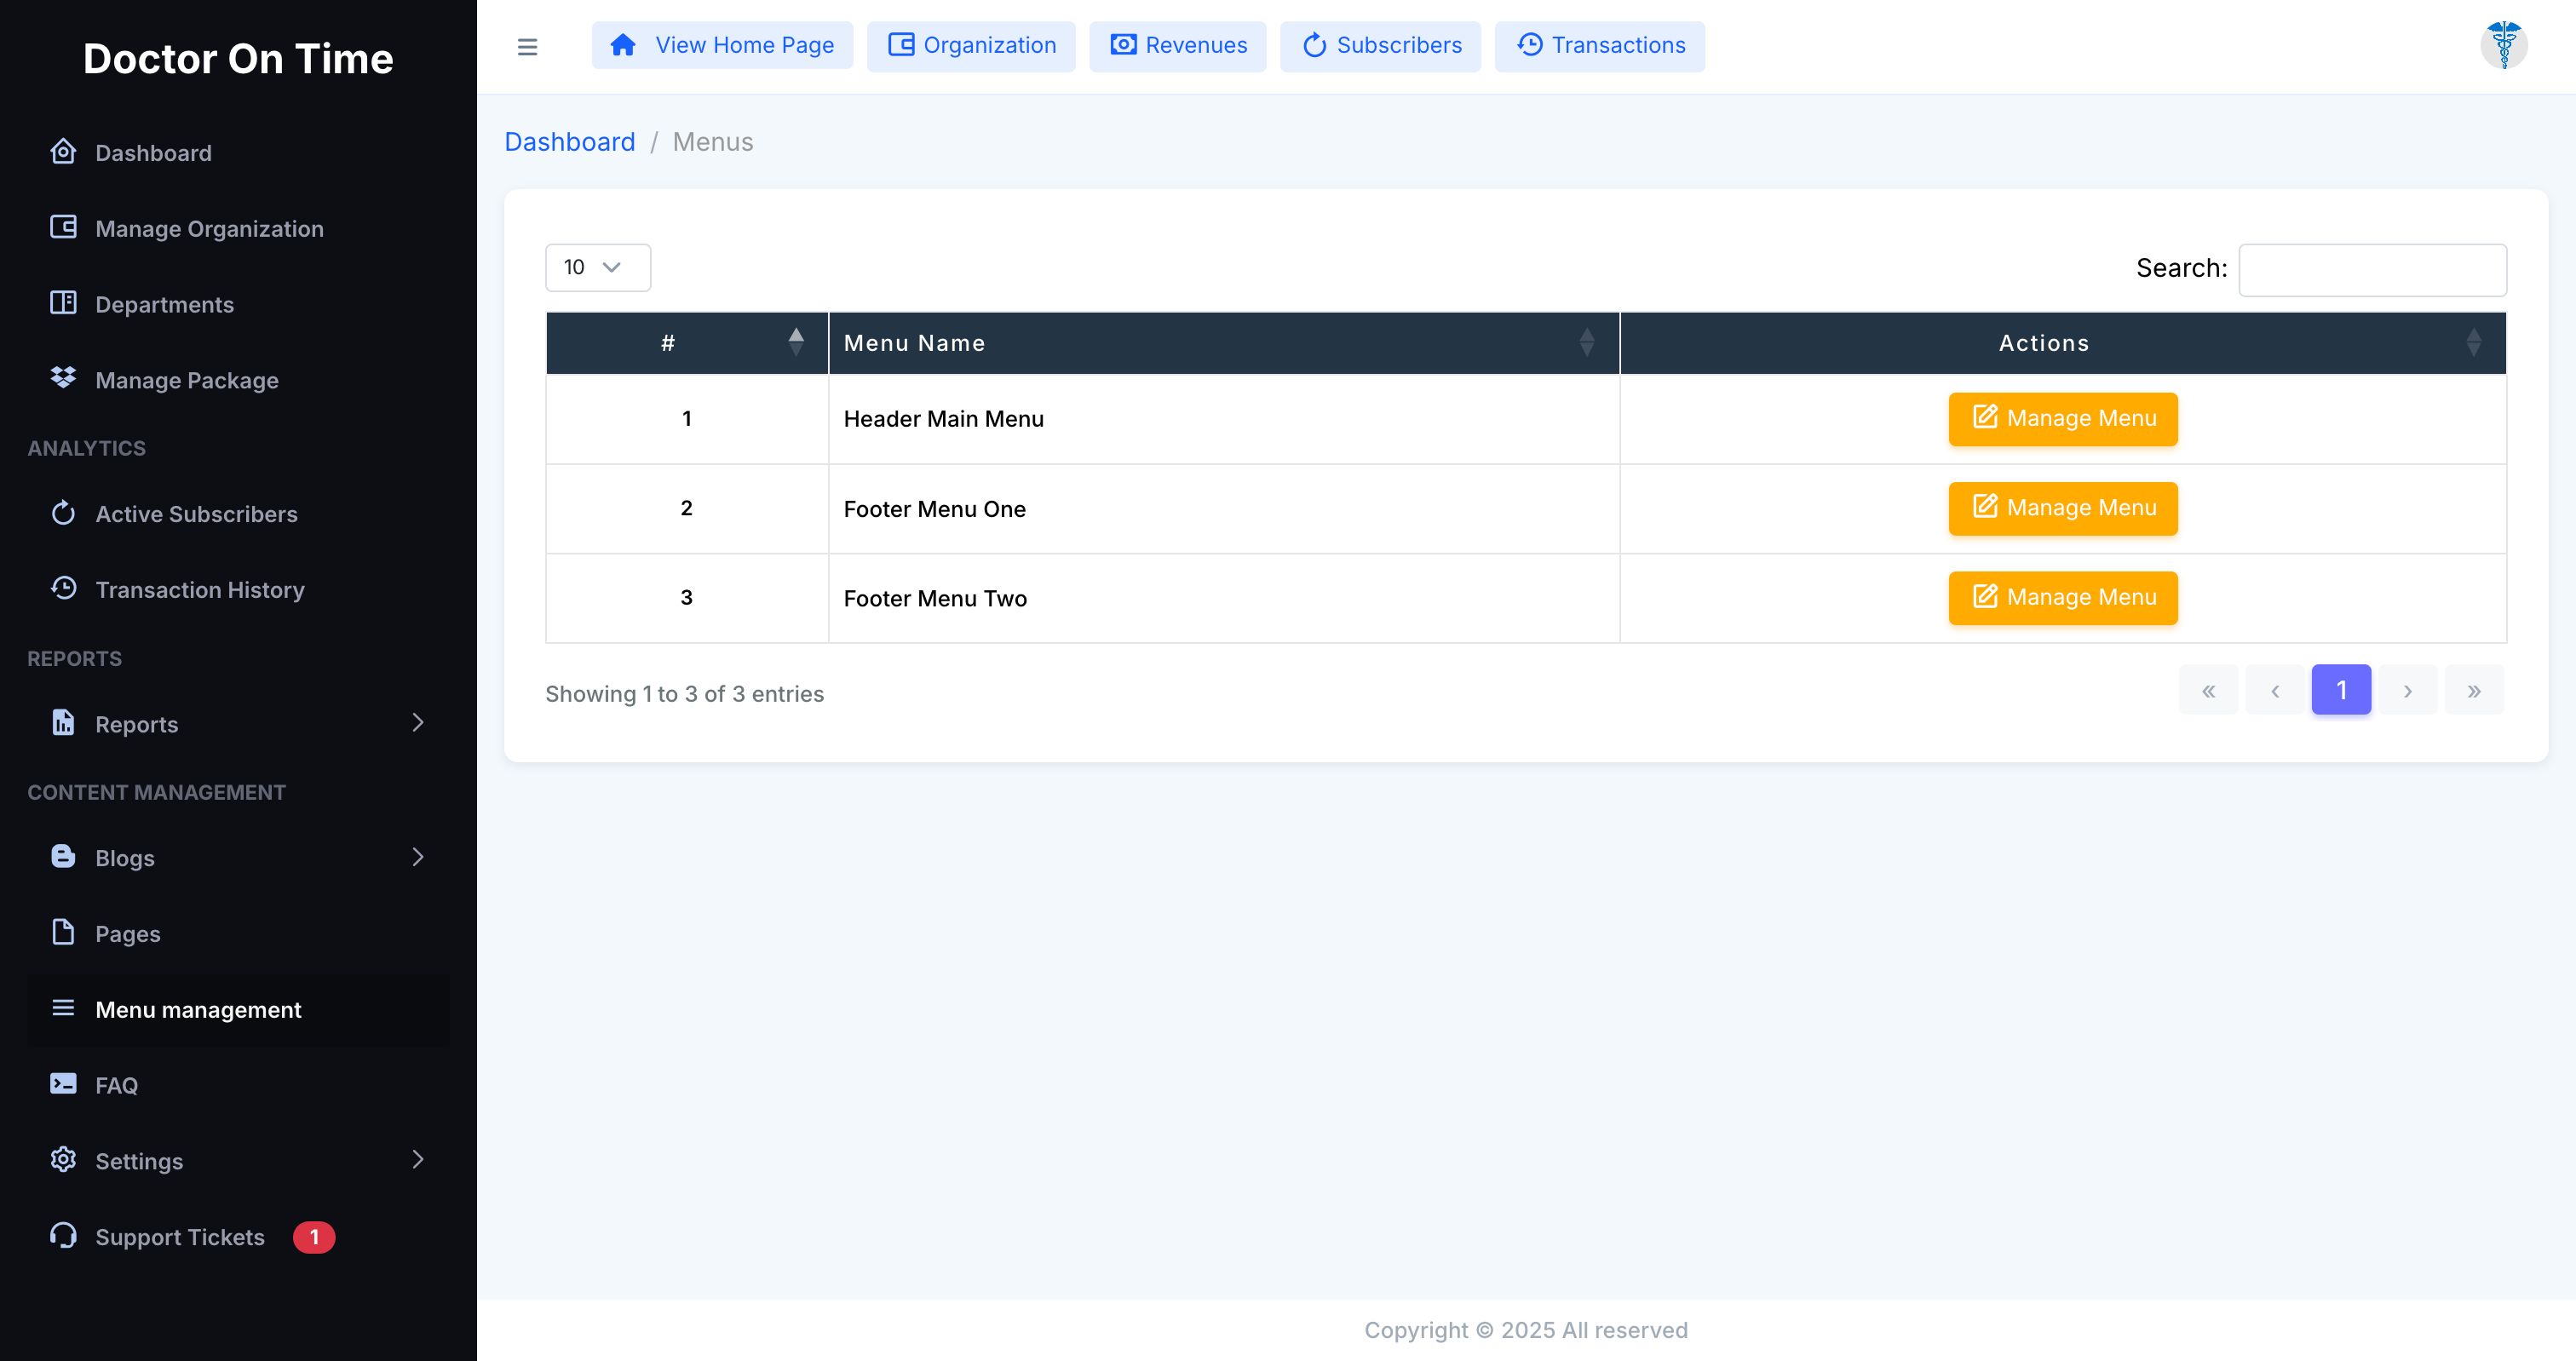Screen dimensions: 2576x1361
Task: Click the hamburger sidebar toggle icon
Action: [x=527, y=47]
